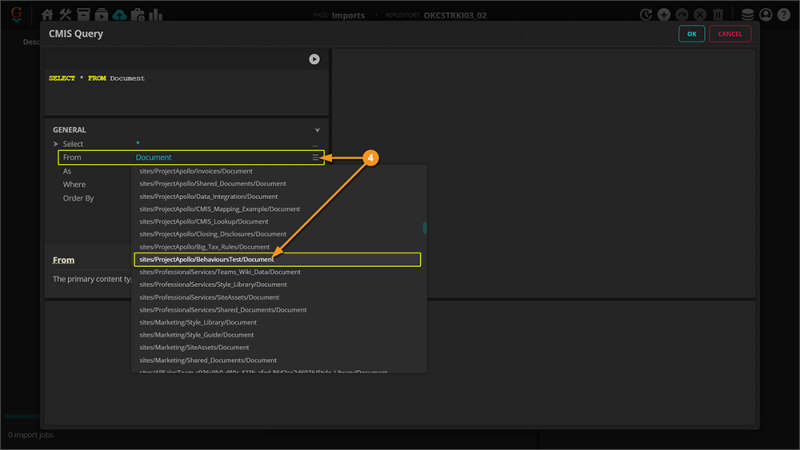800x450 pixels.
Task: Click repository name OKCSTRKI03_02
Action: coord(455,15)
